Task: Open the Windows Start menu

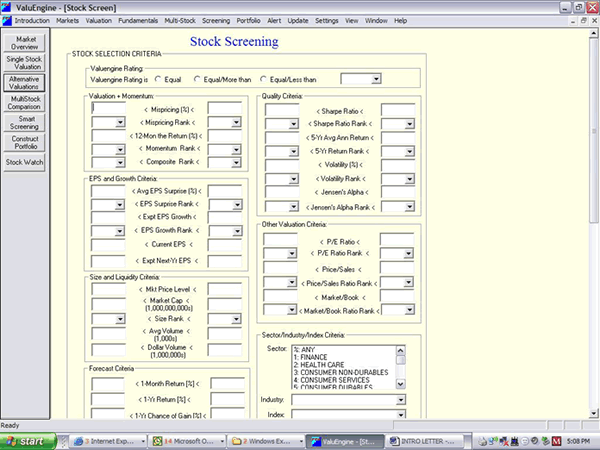Action: [28, 441]
